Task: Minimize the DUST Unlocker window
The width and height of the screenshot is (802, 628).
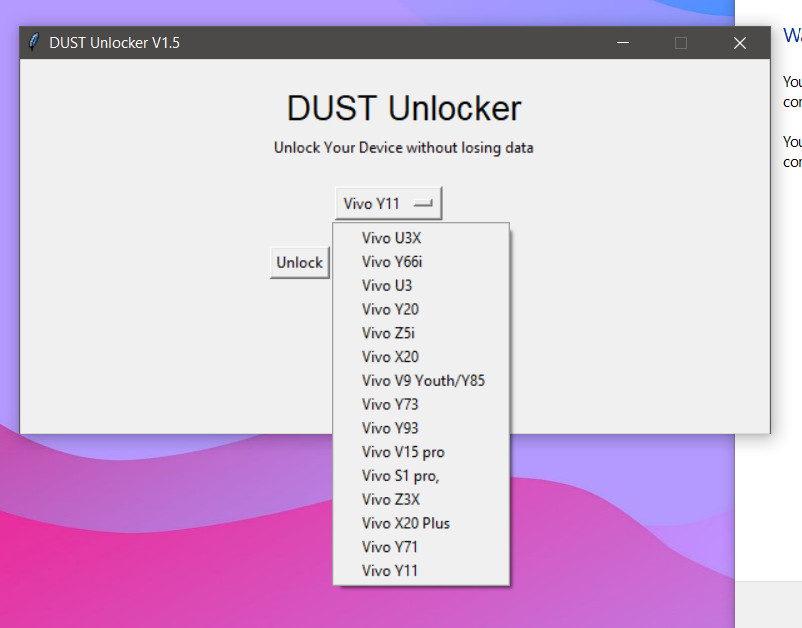Action: (622, 43)
